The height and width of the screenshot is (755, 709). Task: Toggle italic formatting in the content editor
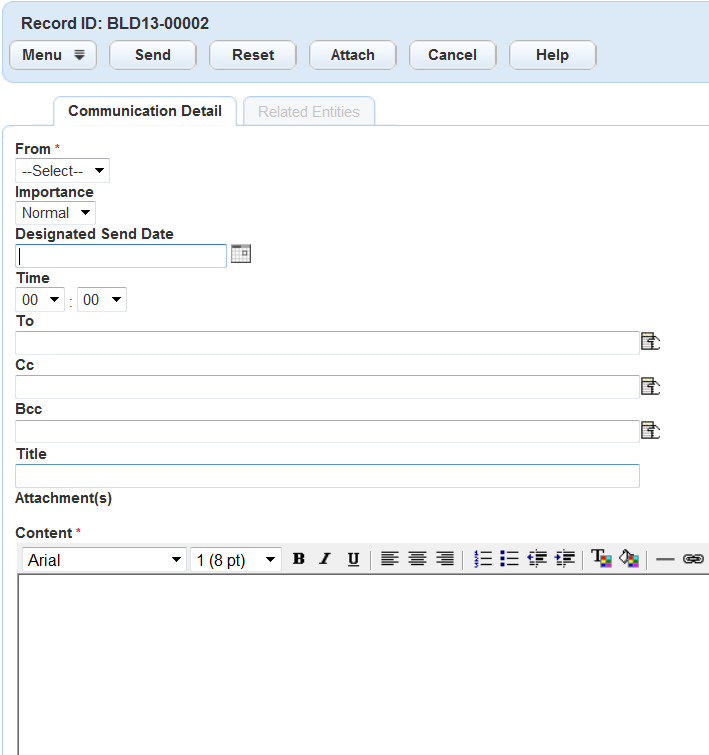click(325, 560)
